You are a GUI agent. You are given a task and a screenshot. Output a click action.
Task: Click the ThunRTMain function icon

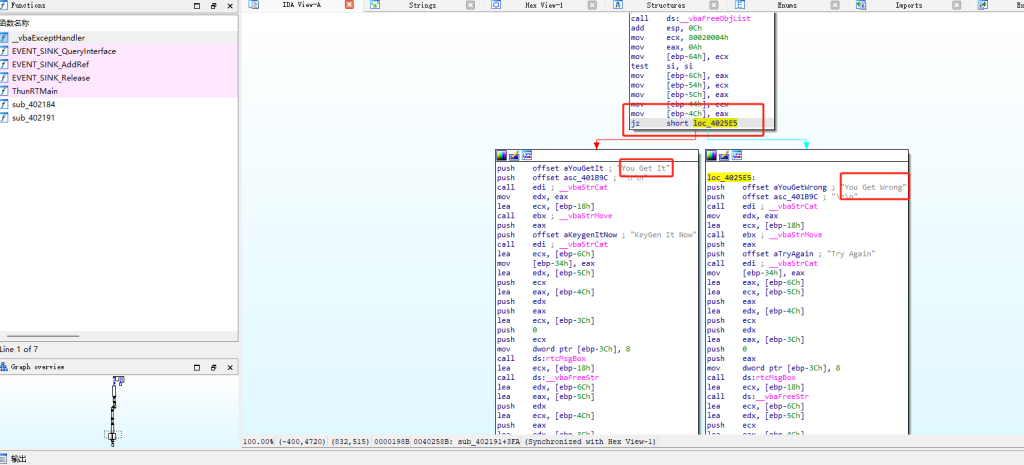(4, 91)
